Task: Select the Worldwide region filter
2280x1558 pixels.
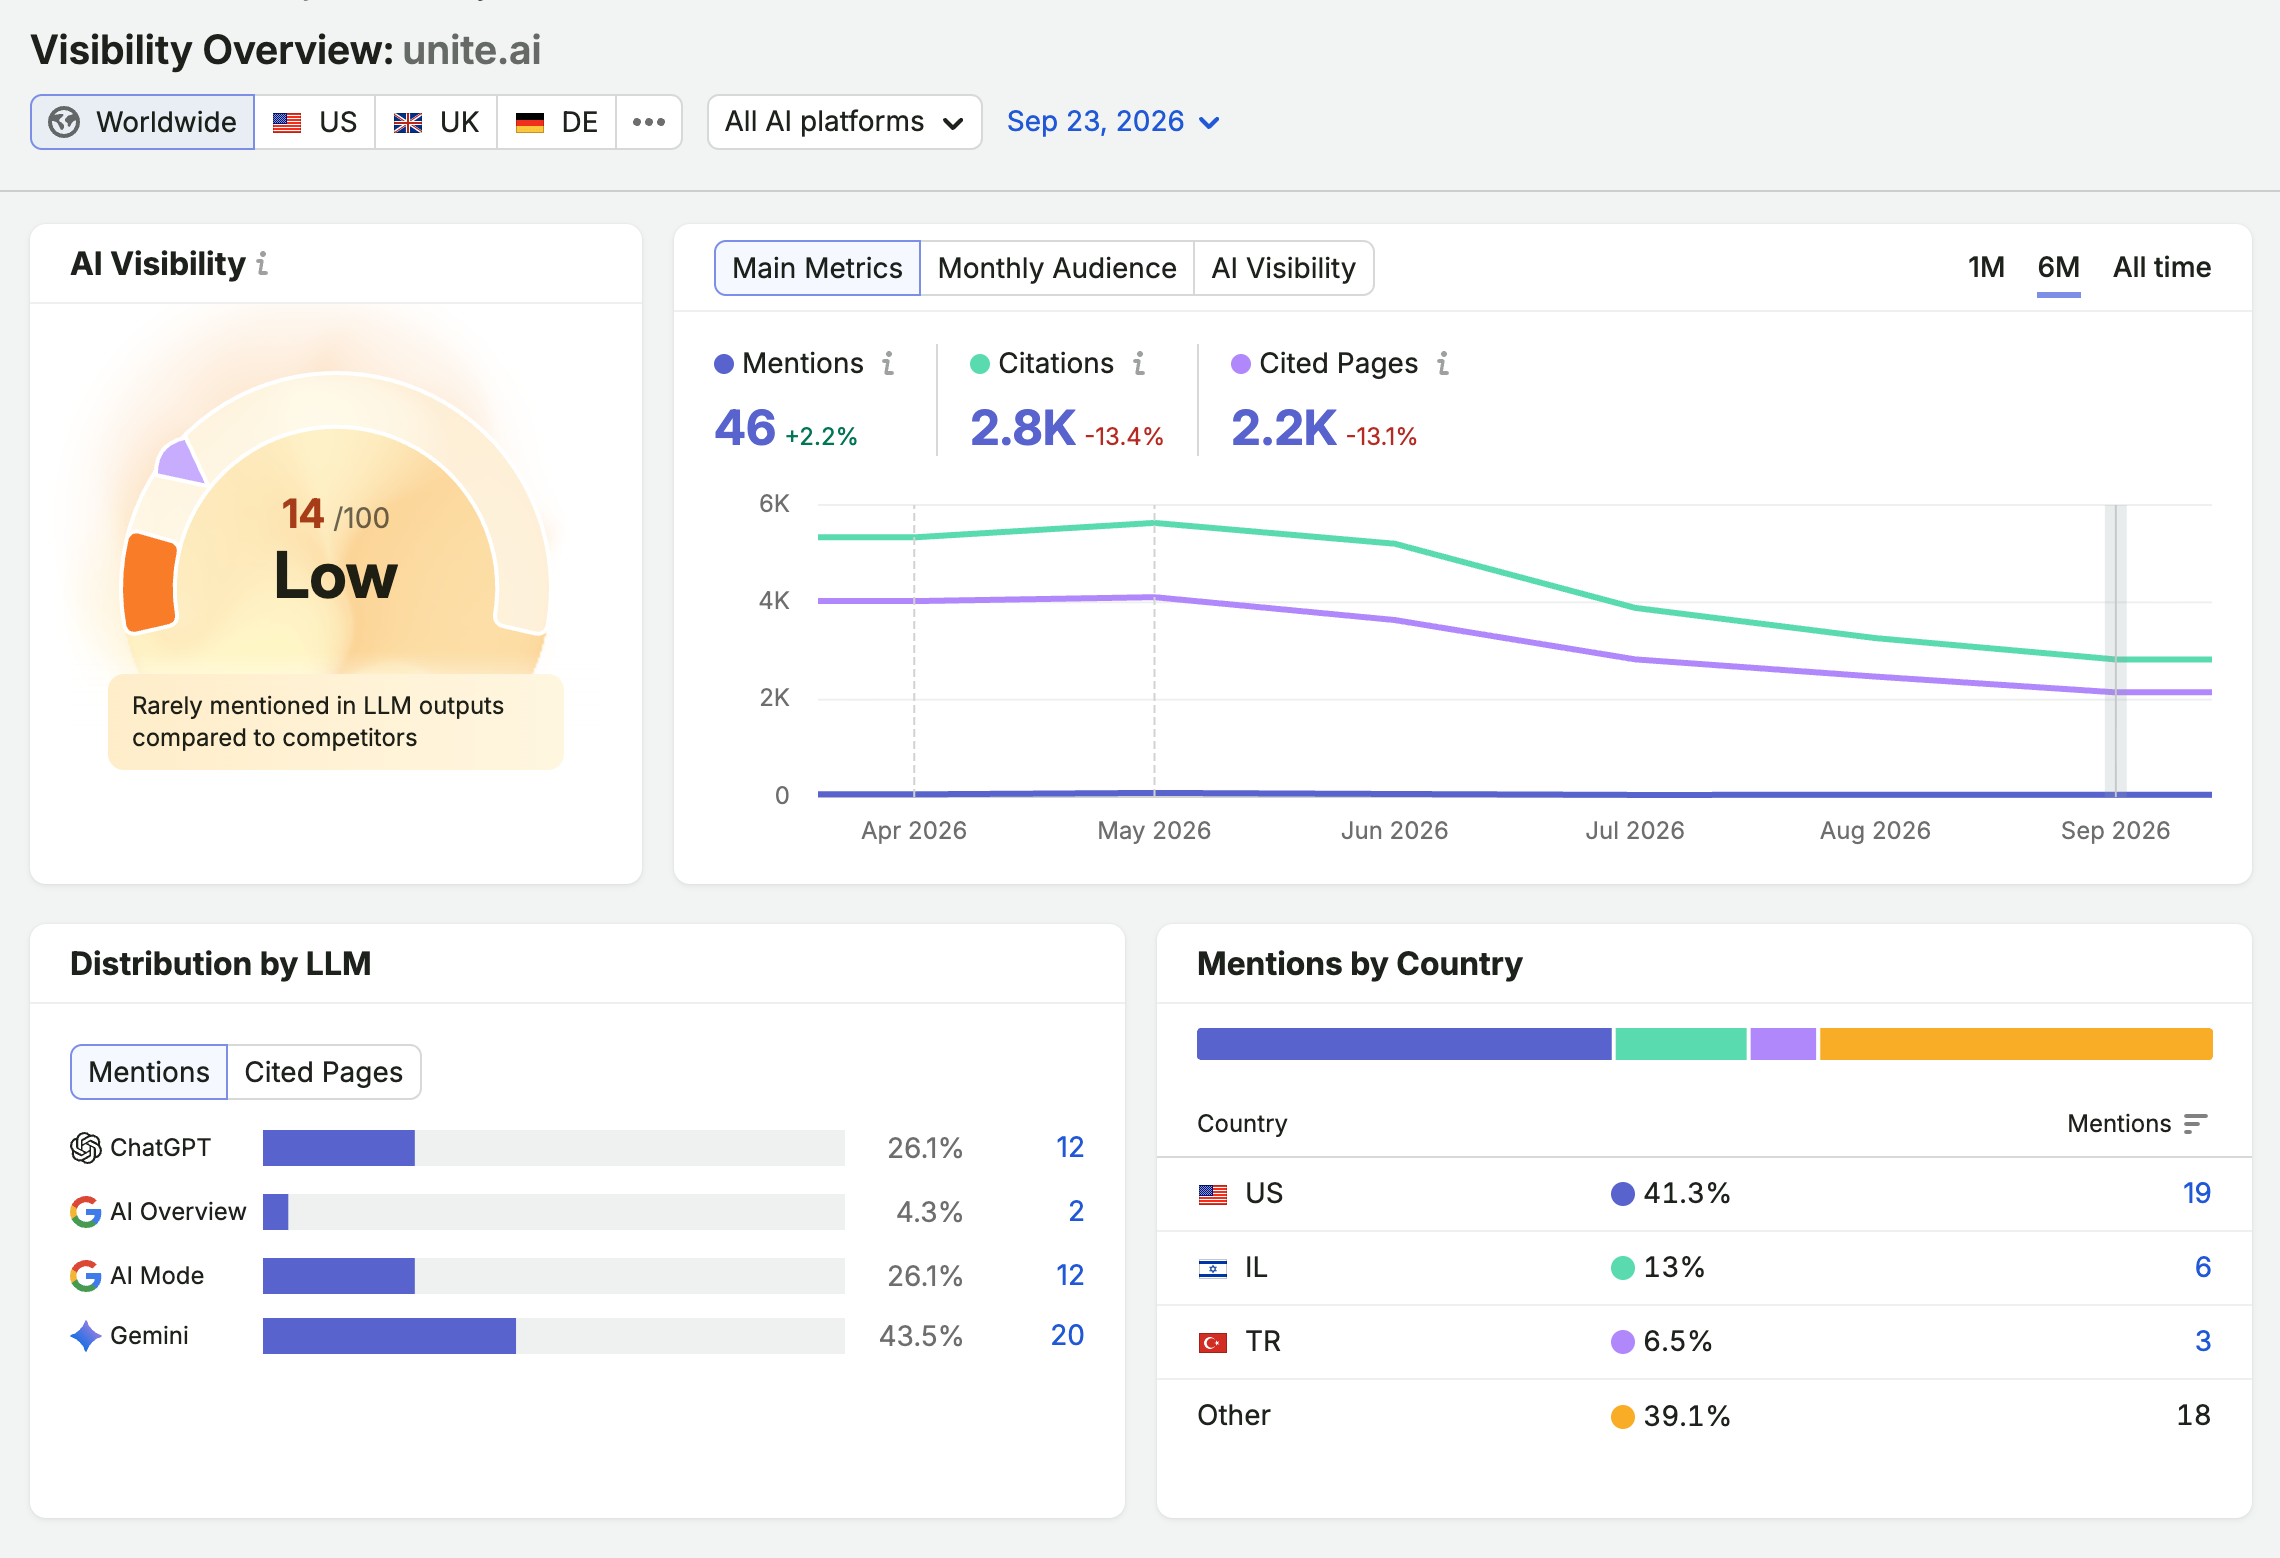Action: [142, 122]
